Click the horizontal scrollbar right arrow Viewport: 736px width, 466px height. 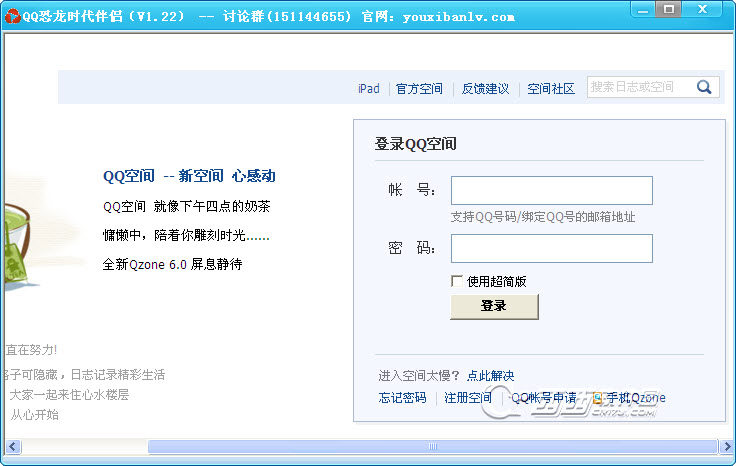(727, 446)
